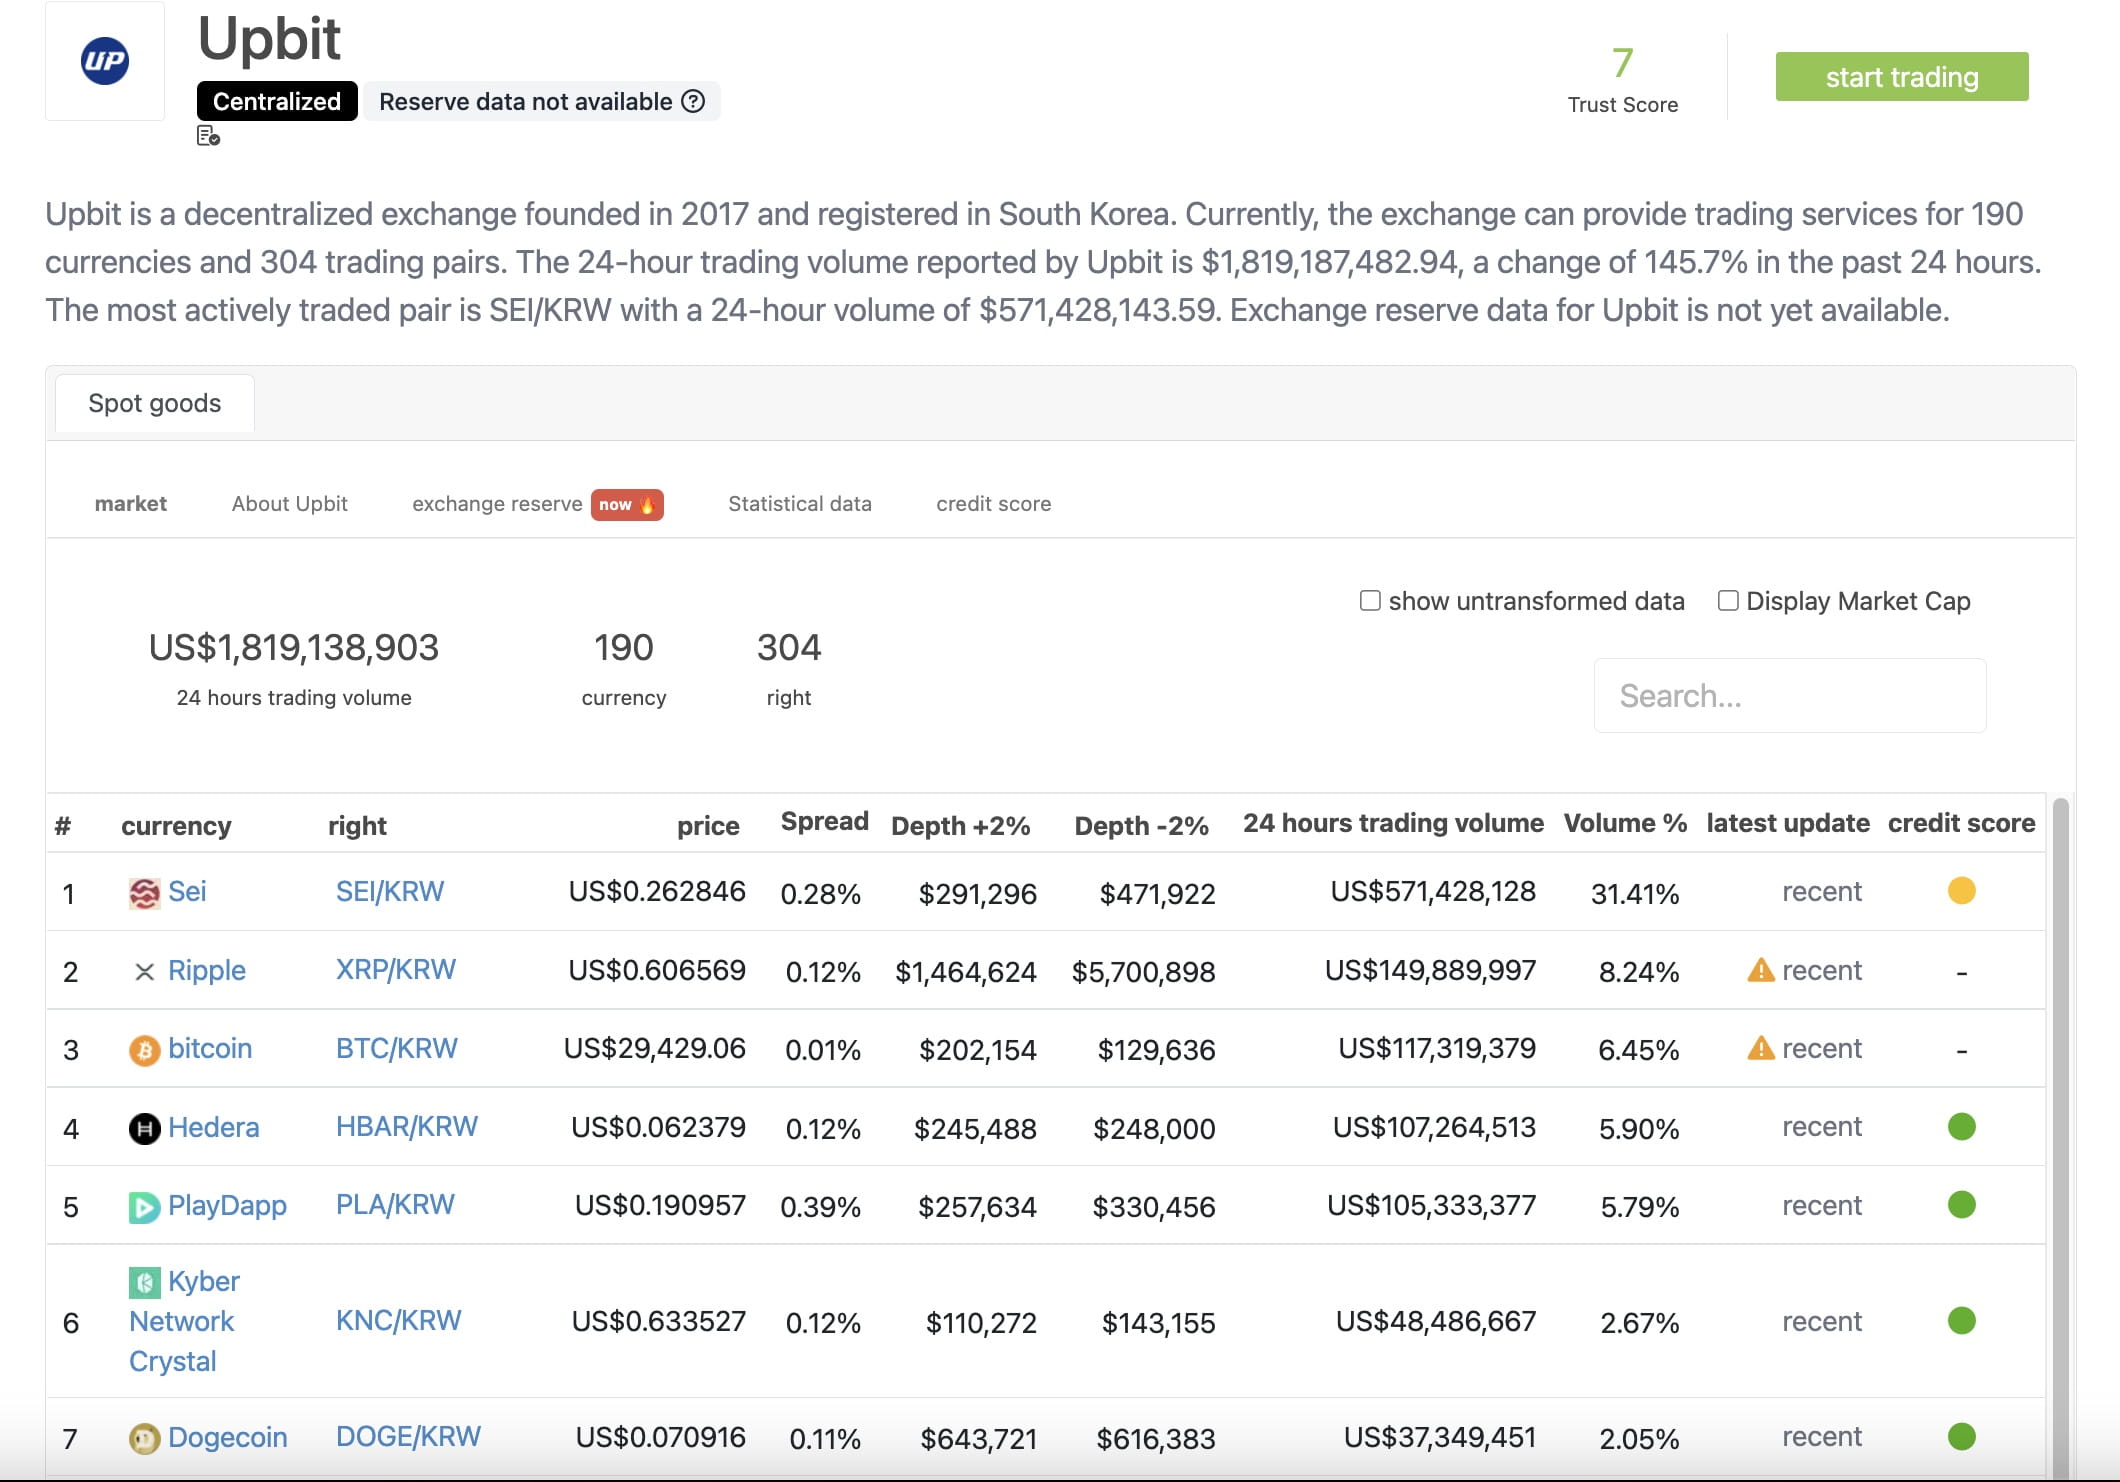Click the Upbit exchange logo
This screenshot has width=2120, height=1482.
pyautogui.click(x=104, y=61)
